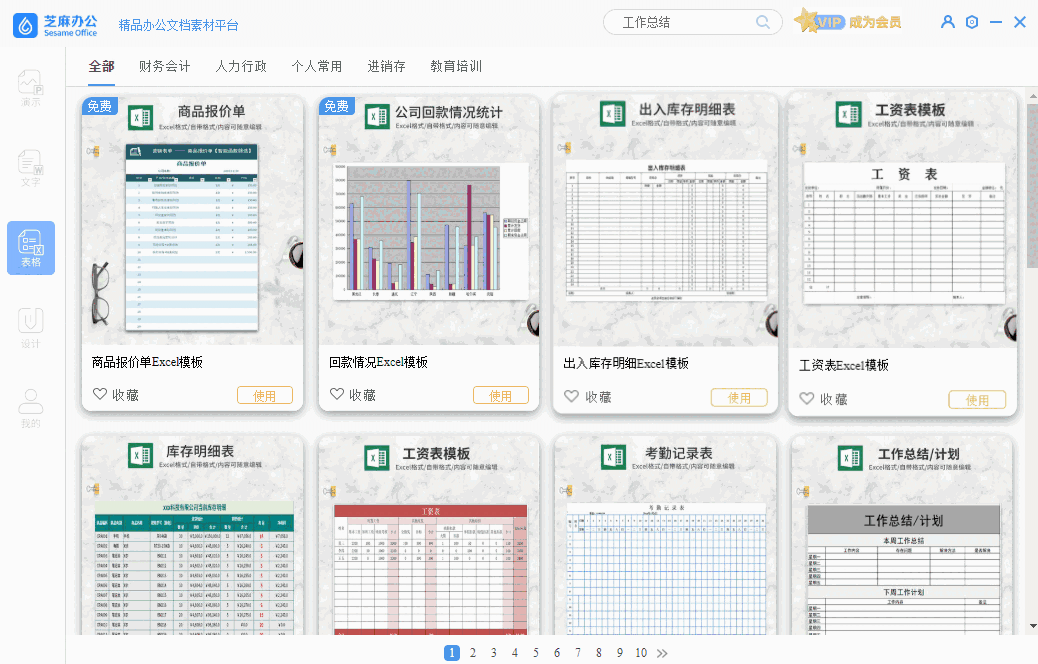Go to page 5 in pagination
The image size is (1038, 664).
[536, 653]
